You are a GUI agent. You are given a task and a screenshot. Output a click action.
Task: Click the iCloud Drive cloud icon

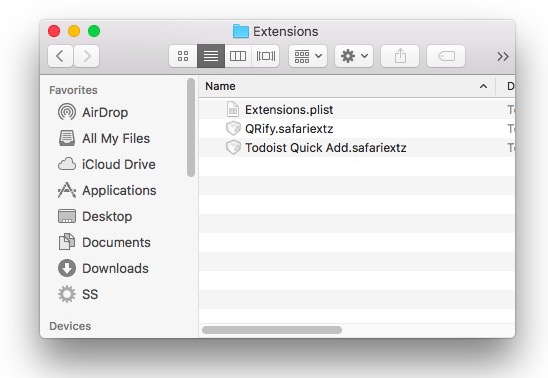(x=67, y=164)
